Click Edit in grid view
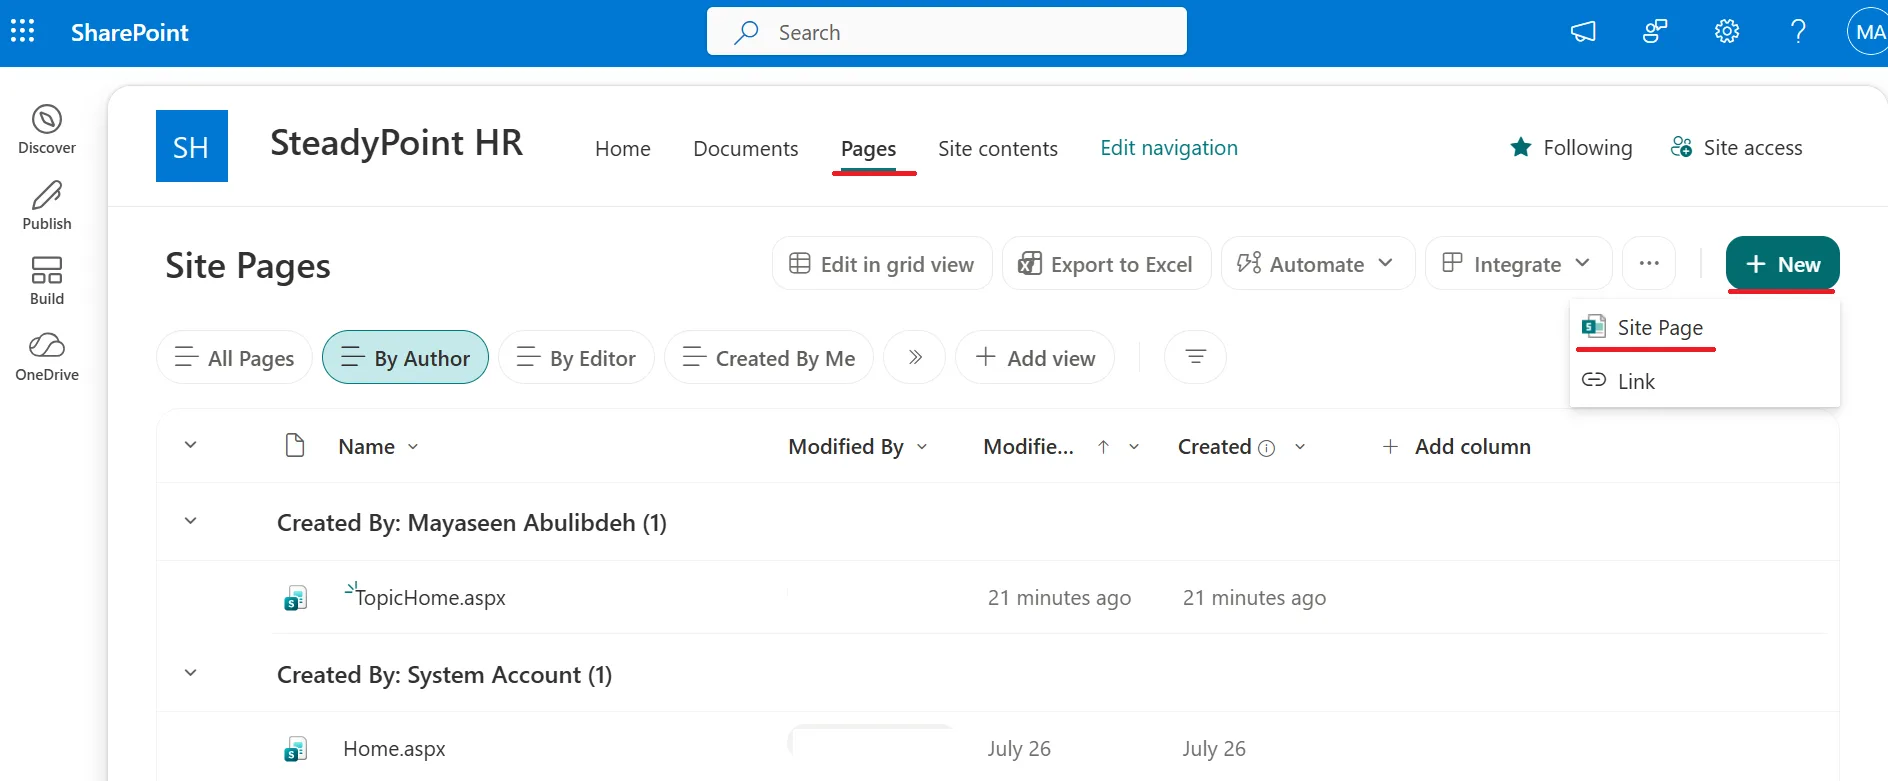Image resolution: width=1888 pixels, height=781 pixels. coord(882,264)
